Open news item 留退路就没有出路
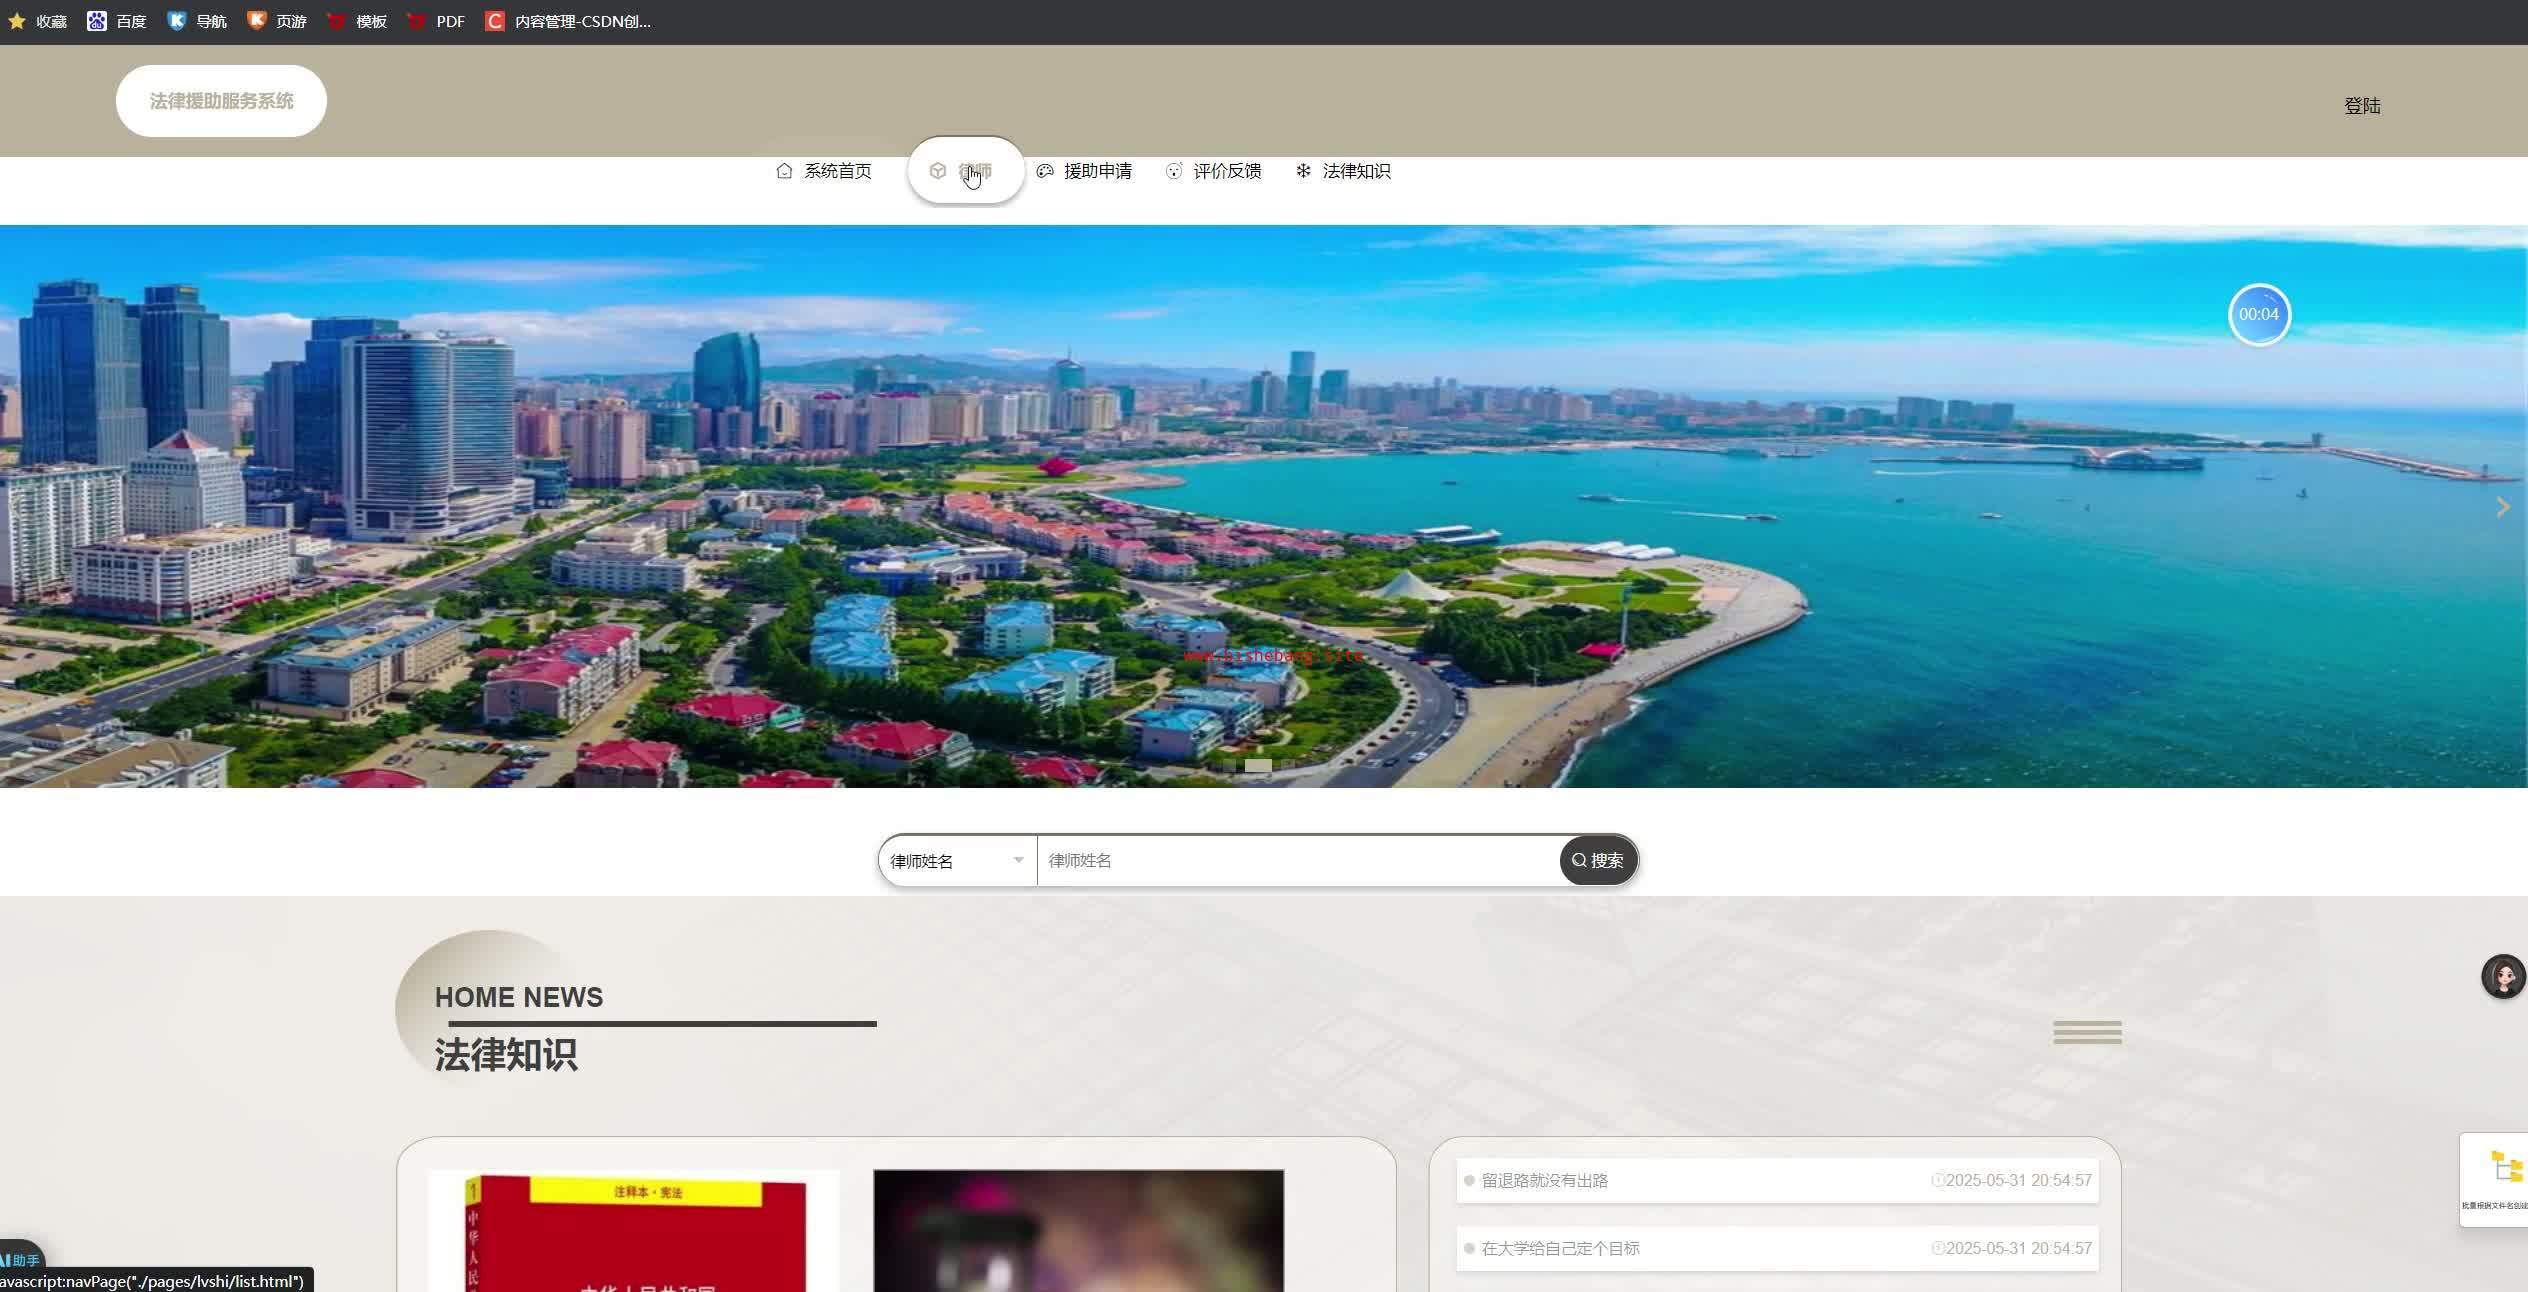Viewport: 2528px width, 1292px height. [1544, 1180]
